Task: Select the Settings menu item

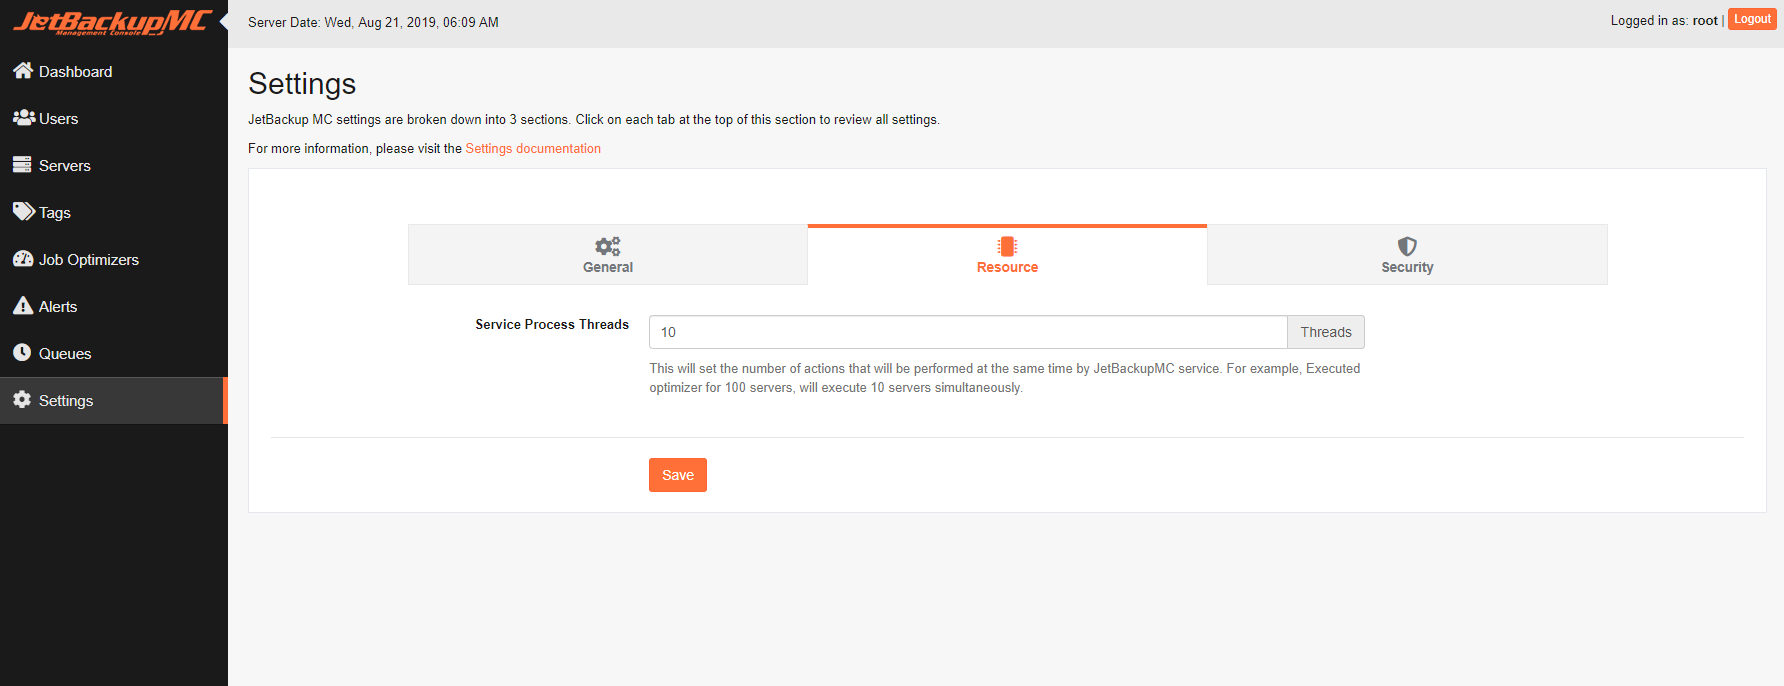Action: tap(114, 400)
